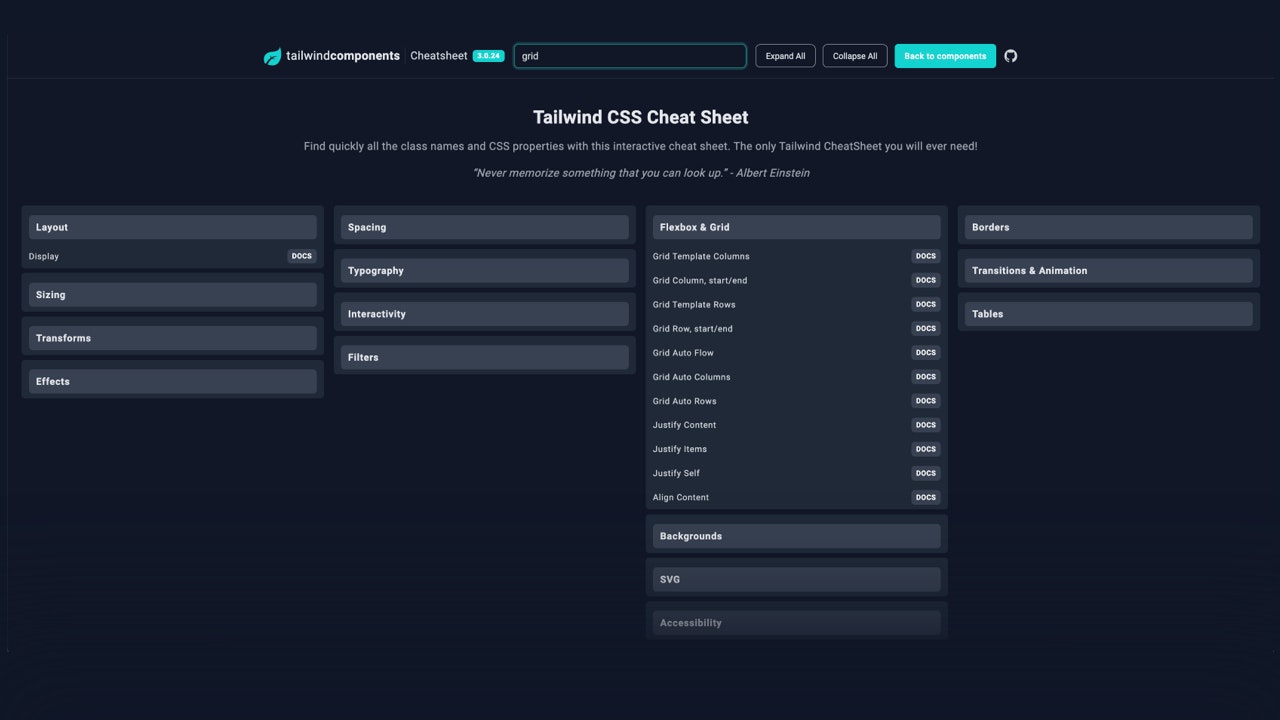The image size is (1280, 720).
Task: Click the Expand All button
Action: tap(786, 56)
